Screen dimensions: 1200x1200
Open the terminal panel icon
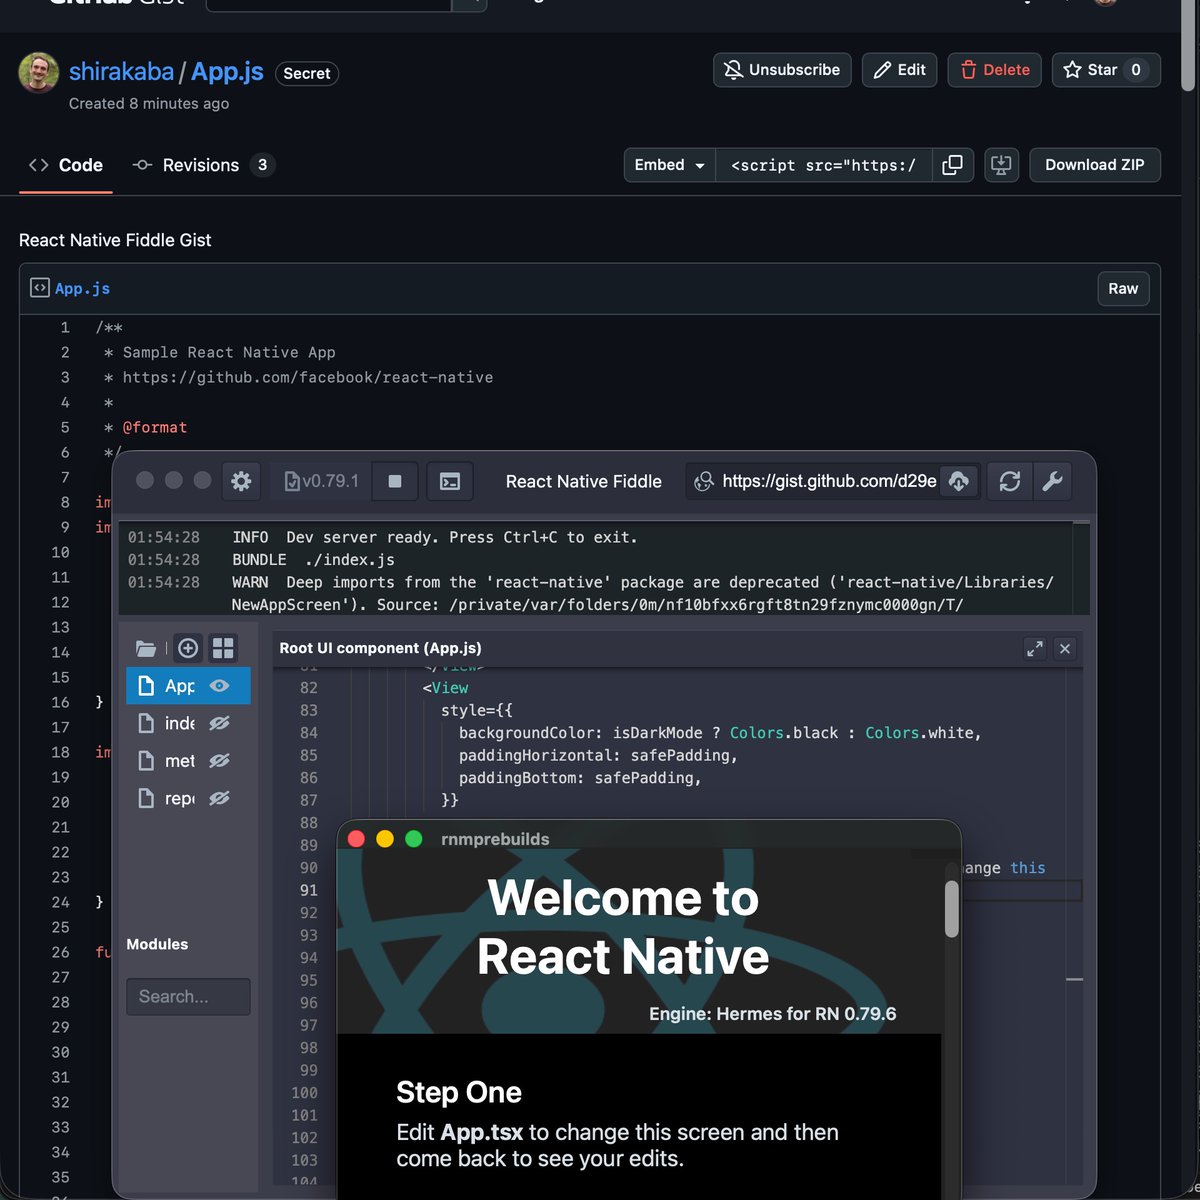(449, 481)
